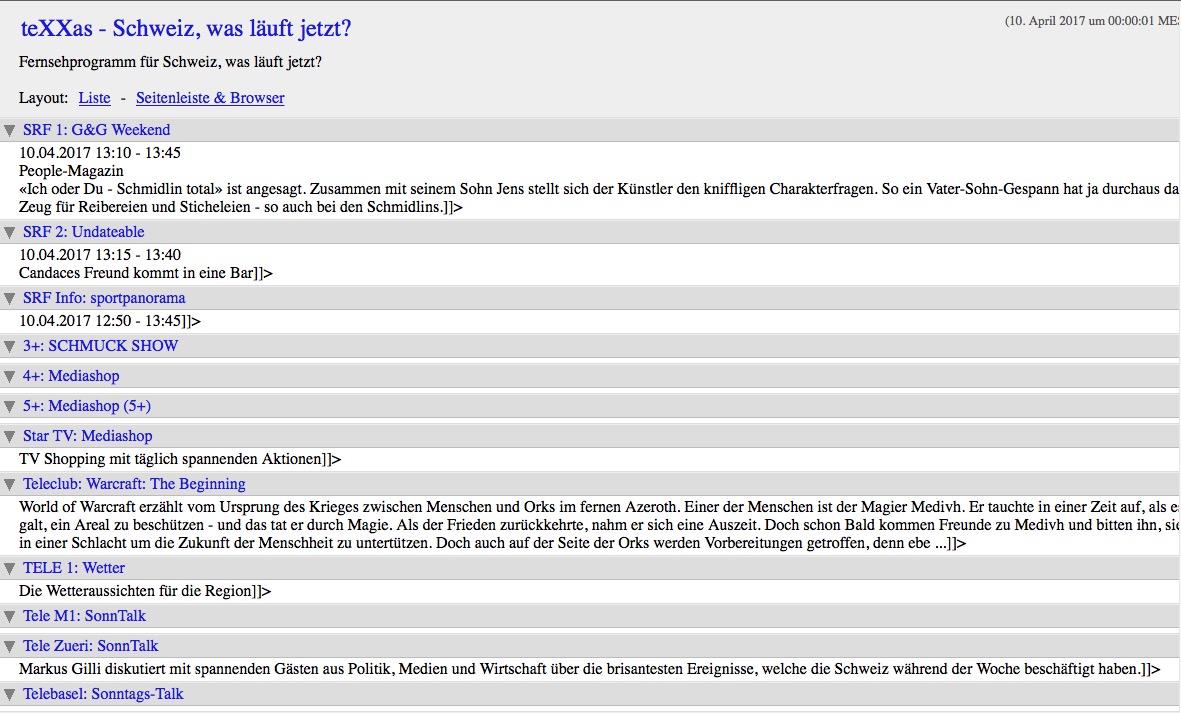Collapse the SRF 1: G&G Weekend triangle
The height and width of the screenshot is (713, 1181).
(x=10, y=130)
